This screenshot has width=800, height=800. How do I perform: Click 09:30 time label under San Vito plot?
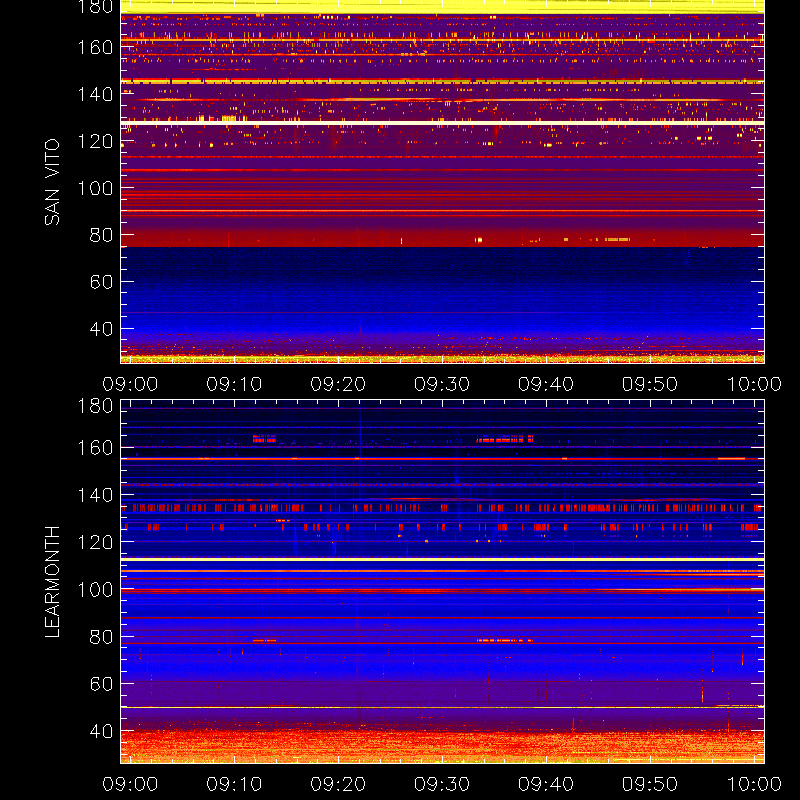[x=442, y=384]
